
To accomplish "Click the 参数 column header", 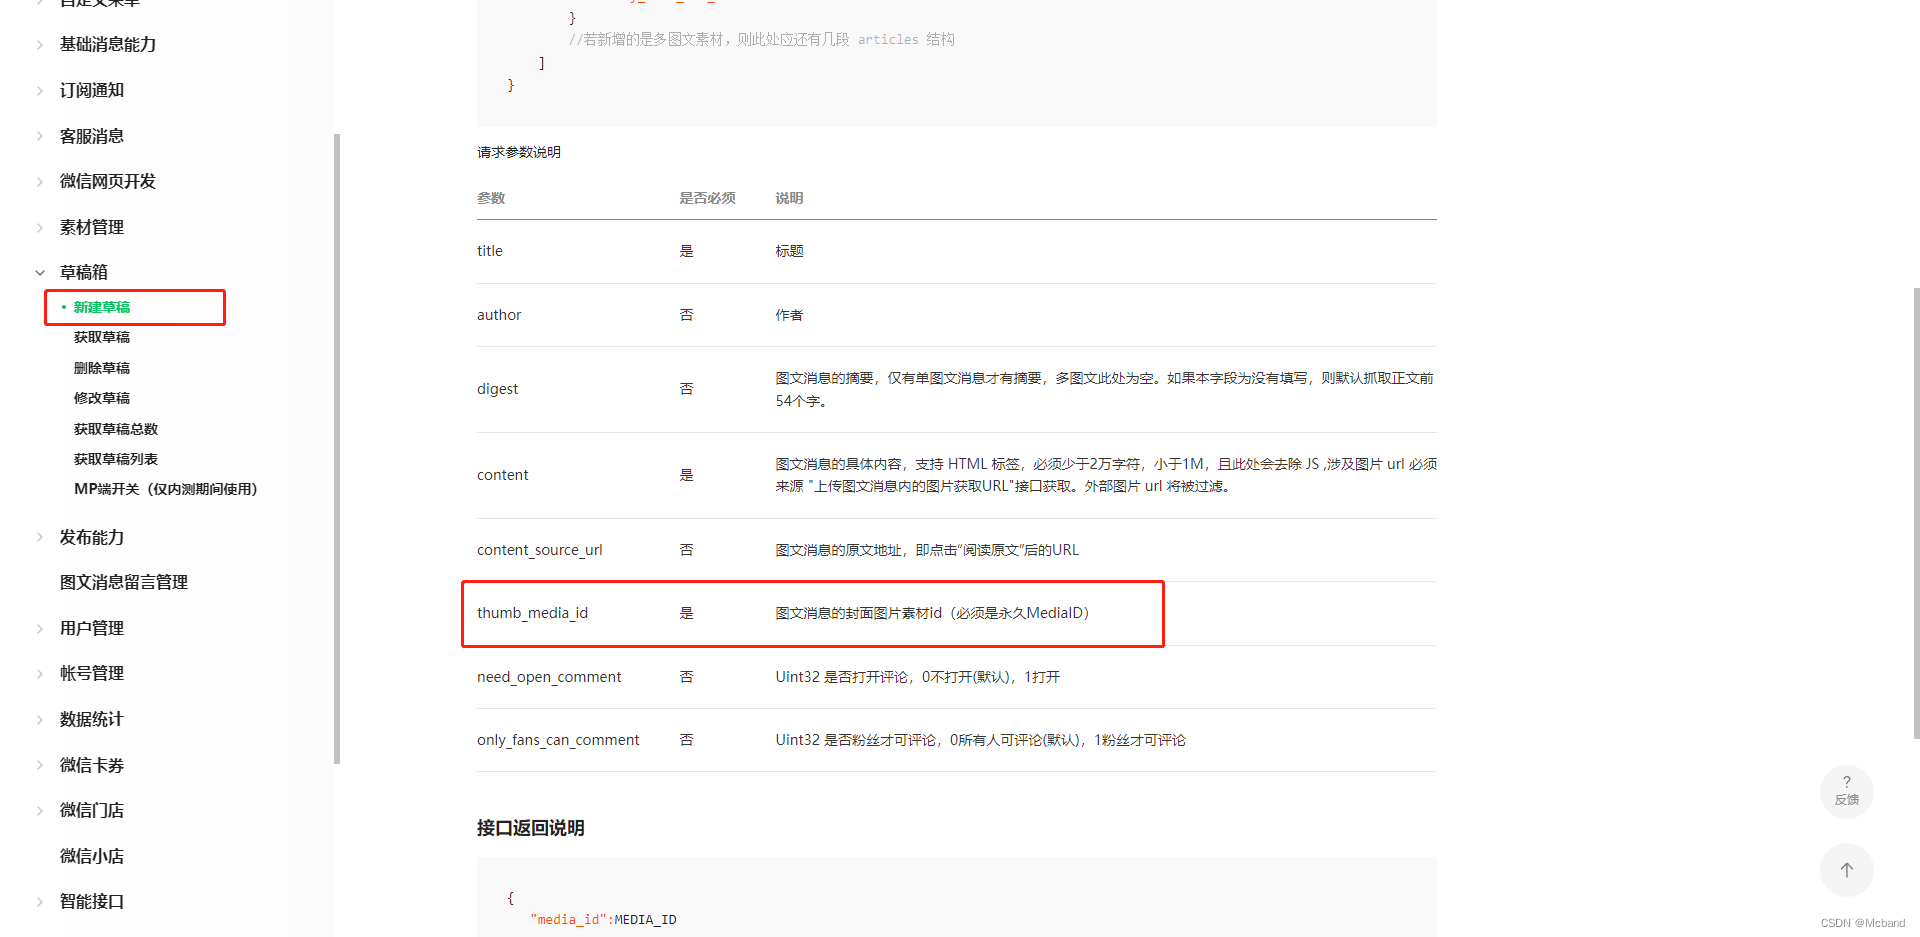I will pos(491,198).
